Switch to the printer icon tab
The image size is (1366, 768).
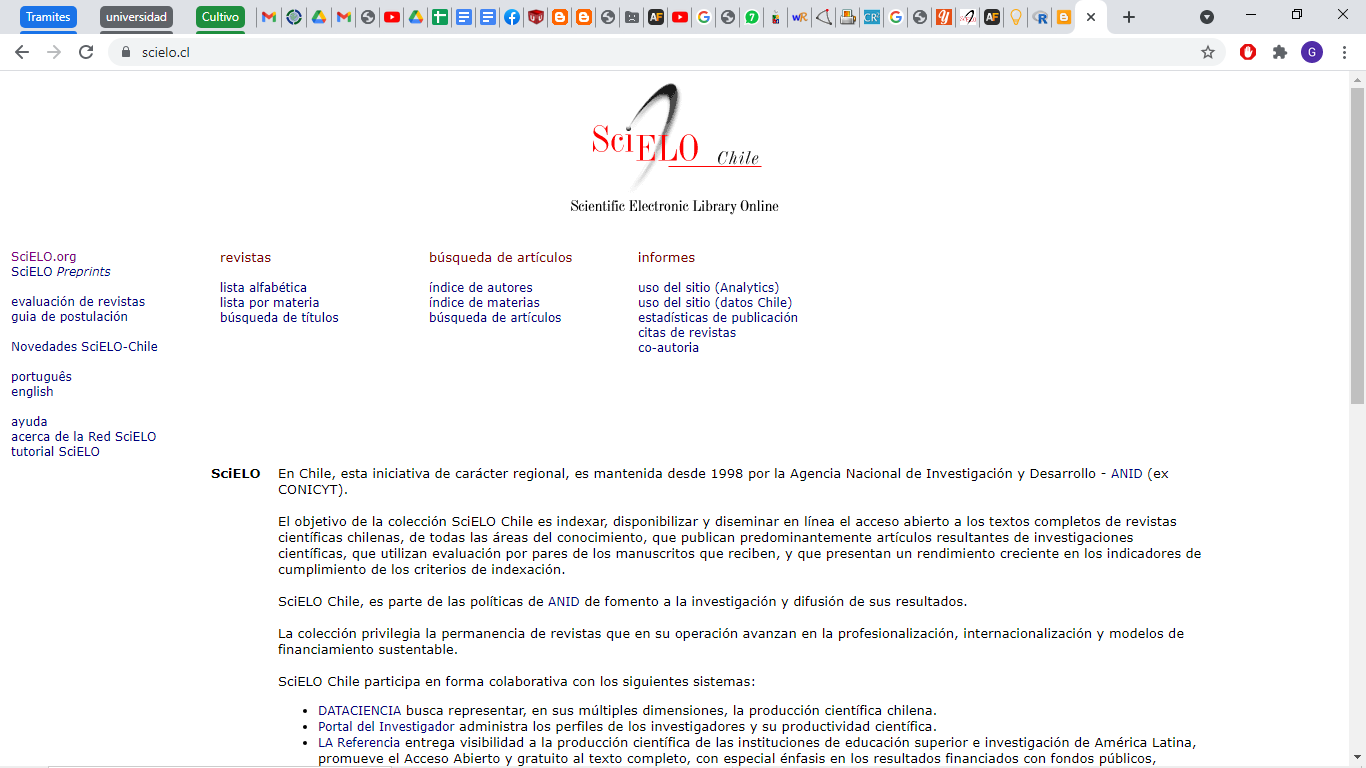848,17
